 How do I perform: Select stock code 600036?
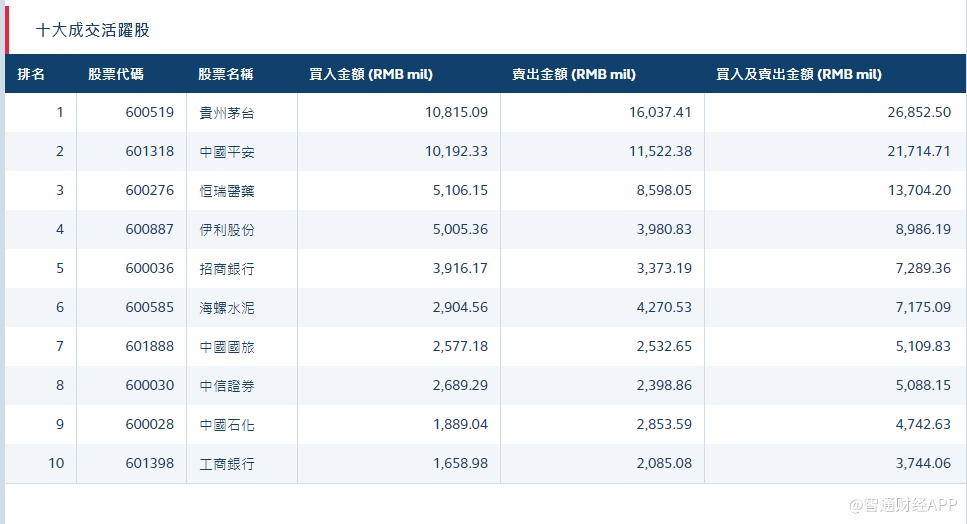click(150, 268)
